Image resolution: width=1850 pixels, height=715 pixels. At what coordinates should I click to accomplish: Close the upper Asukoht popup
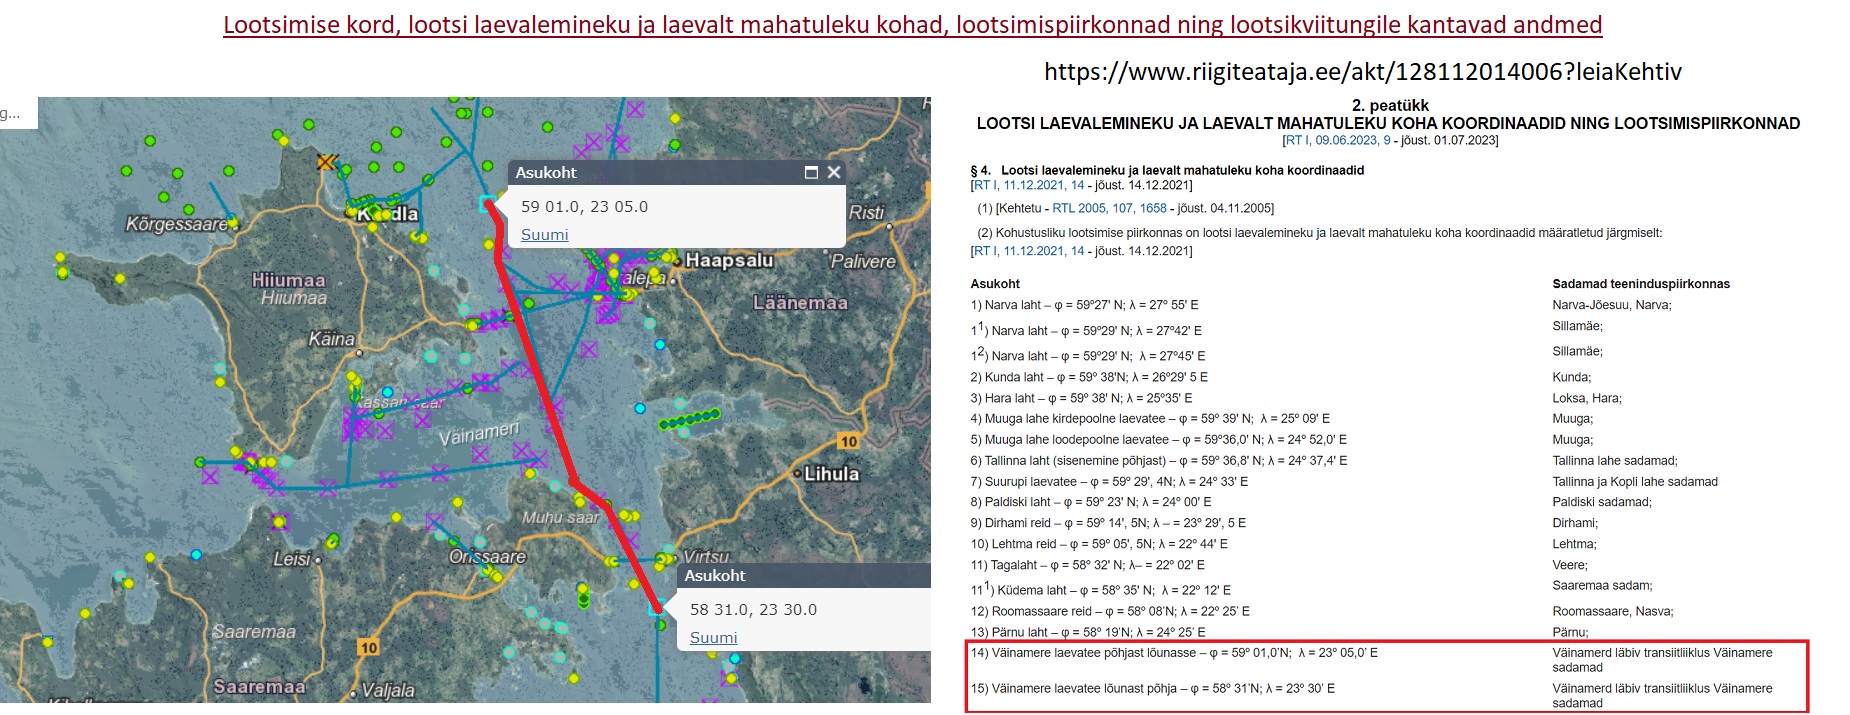point(834,172)
